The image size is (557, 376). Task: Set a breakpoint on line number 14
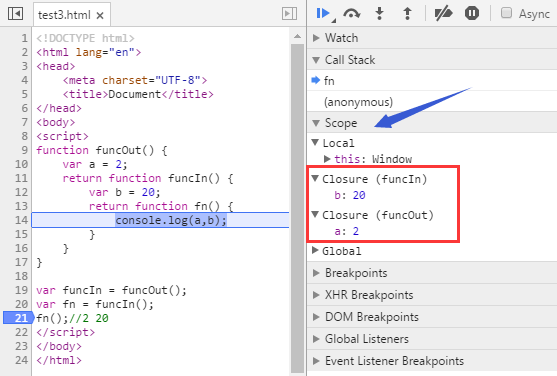(x=21, y=220)
